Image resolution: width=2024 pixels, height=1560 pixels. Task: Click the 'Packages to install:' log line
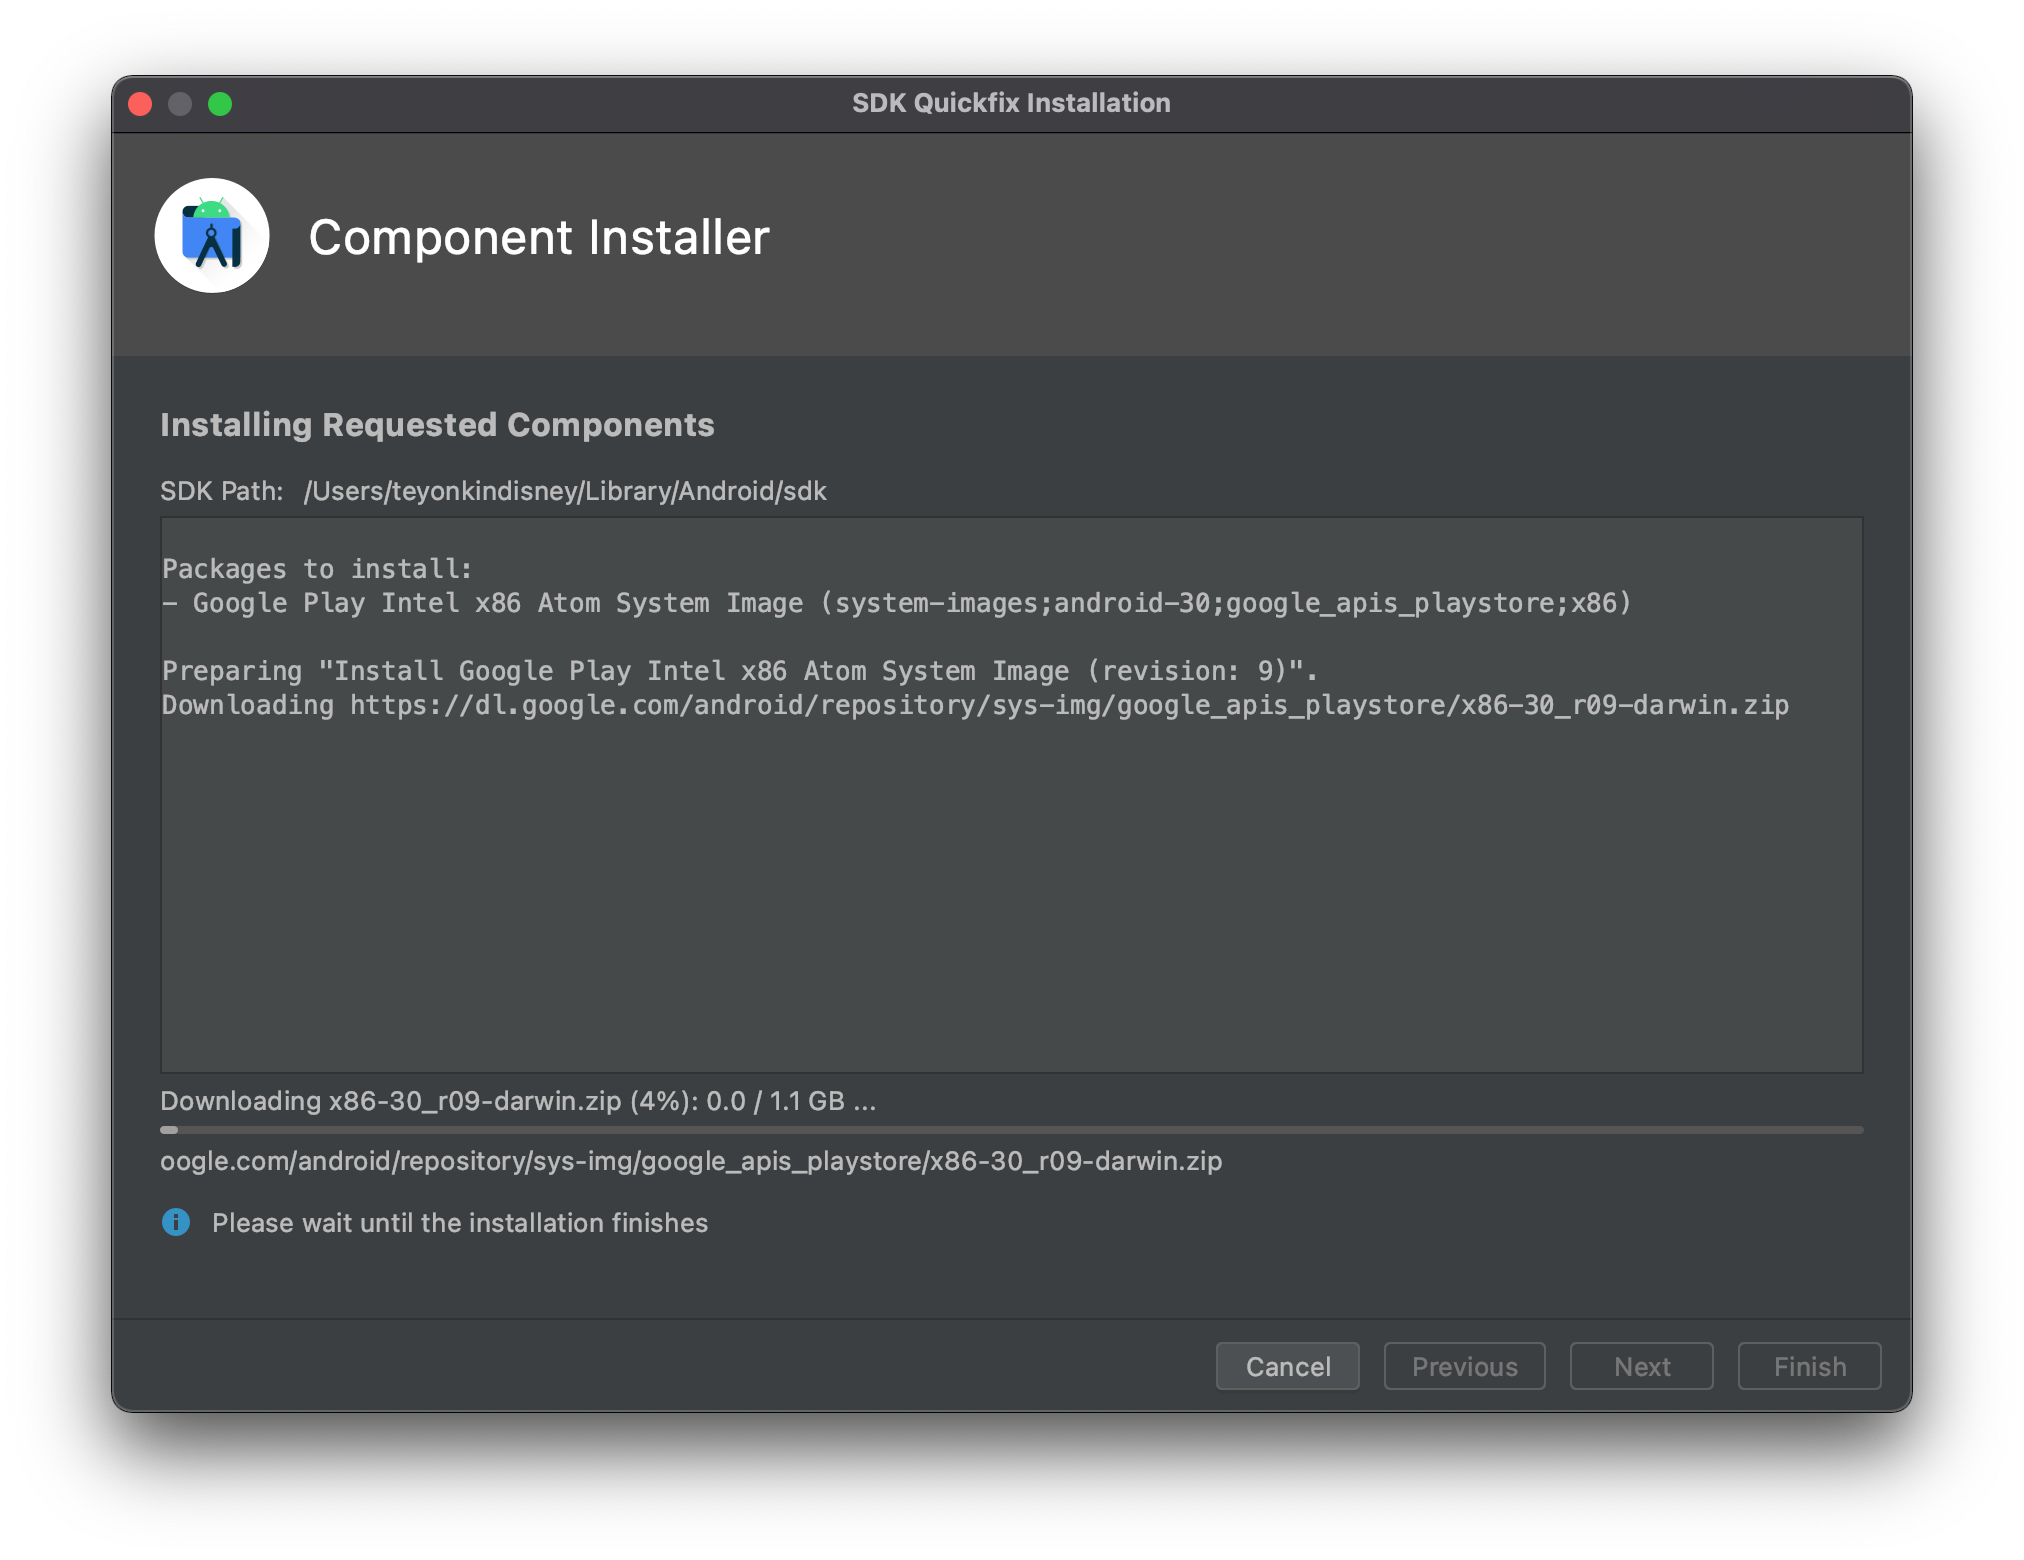317,569
